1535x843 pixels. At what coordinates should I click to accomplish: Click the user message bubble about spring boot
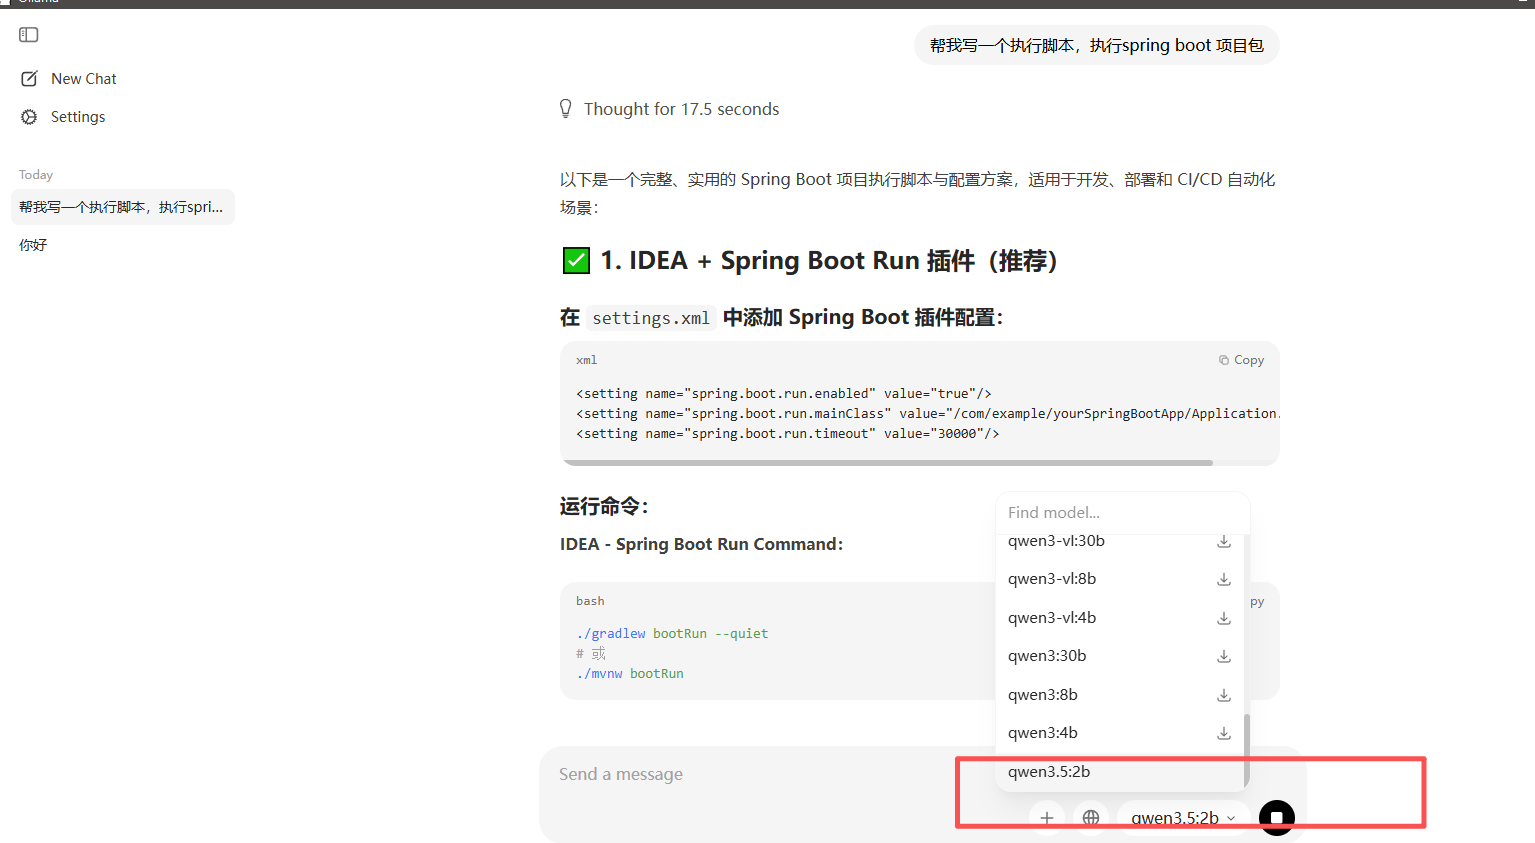(1097, 45)
